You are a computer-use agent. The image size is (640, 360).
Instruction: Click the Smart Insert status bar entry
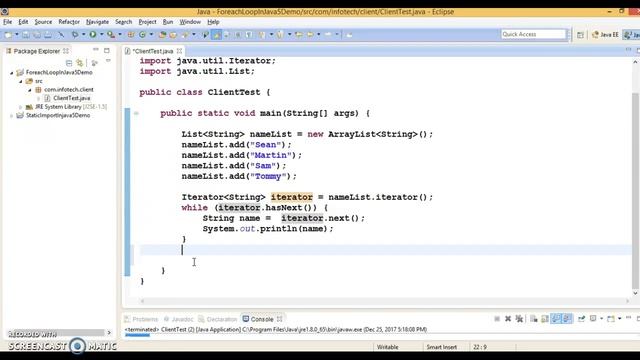(x=442, y=347)
